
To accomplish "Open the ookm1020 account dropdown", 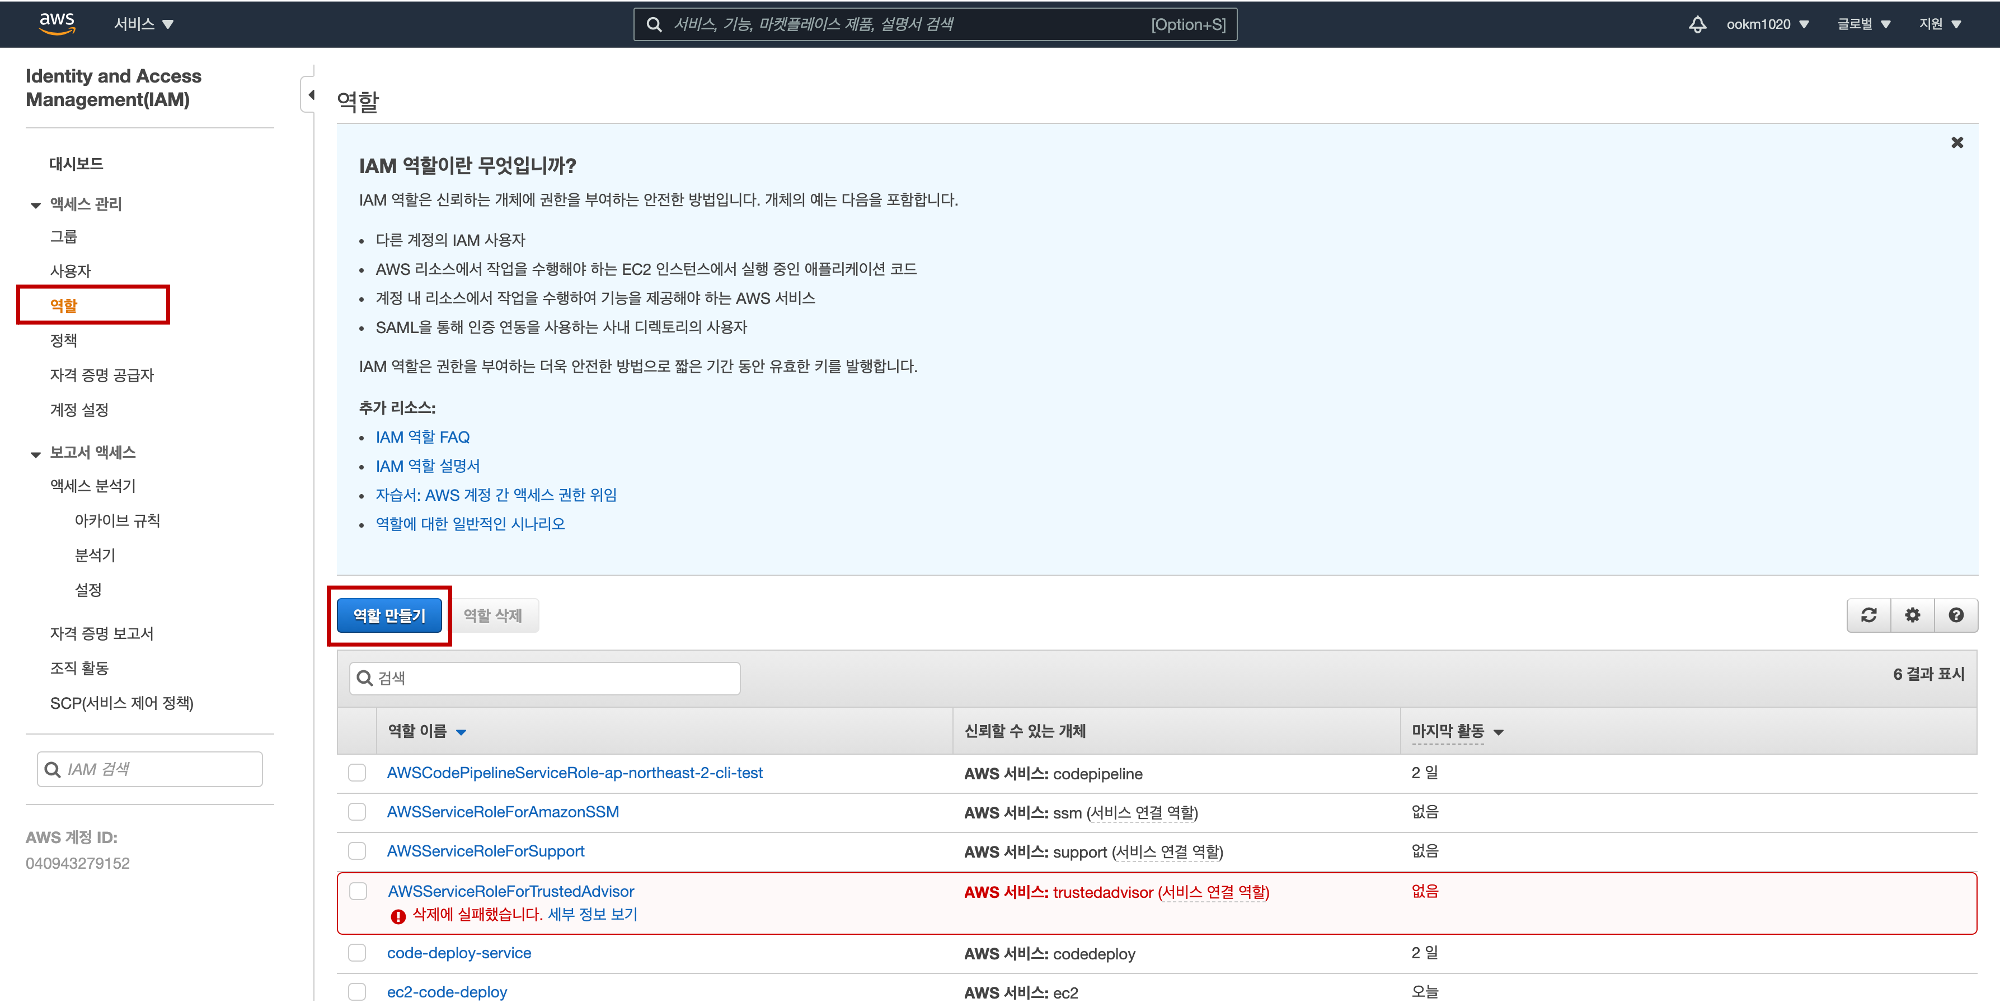I will pos(1767,24).
